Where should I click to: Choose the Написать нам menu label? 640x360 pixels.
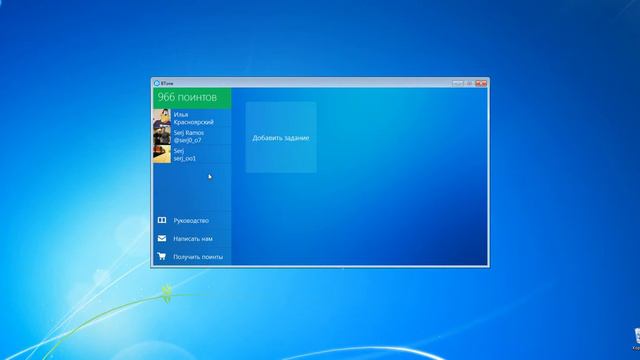click(x=193, y=239)
